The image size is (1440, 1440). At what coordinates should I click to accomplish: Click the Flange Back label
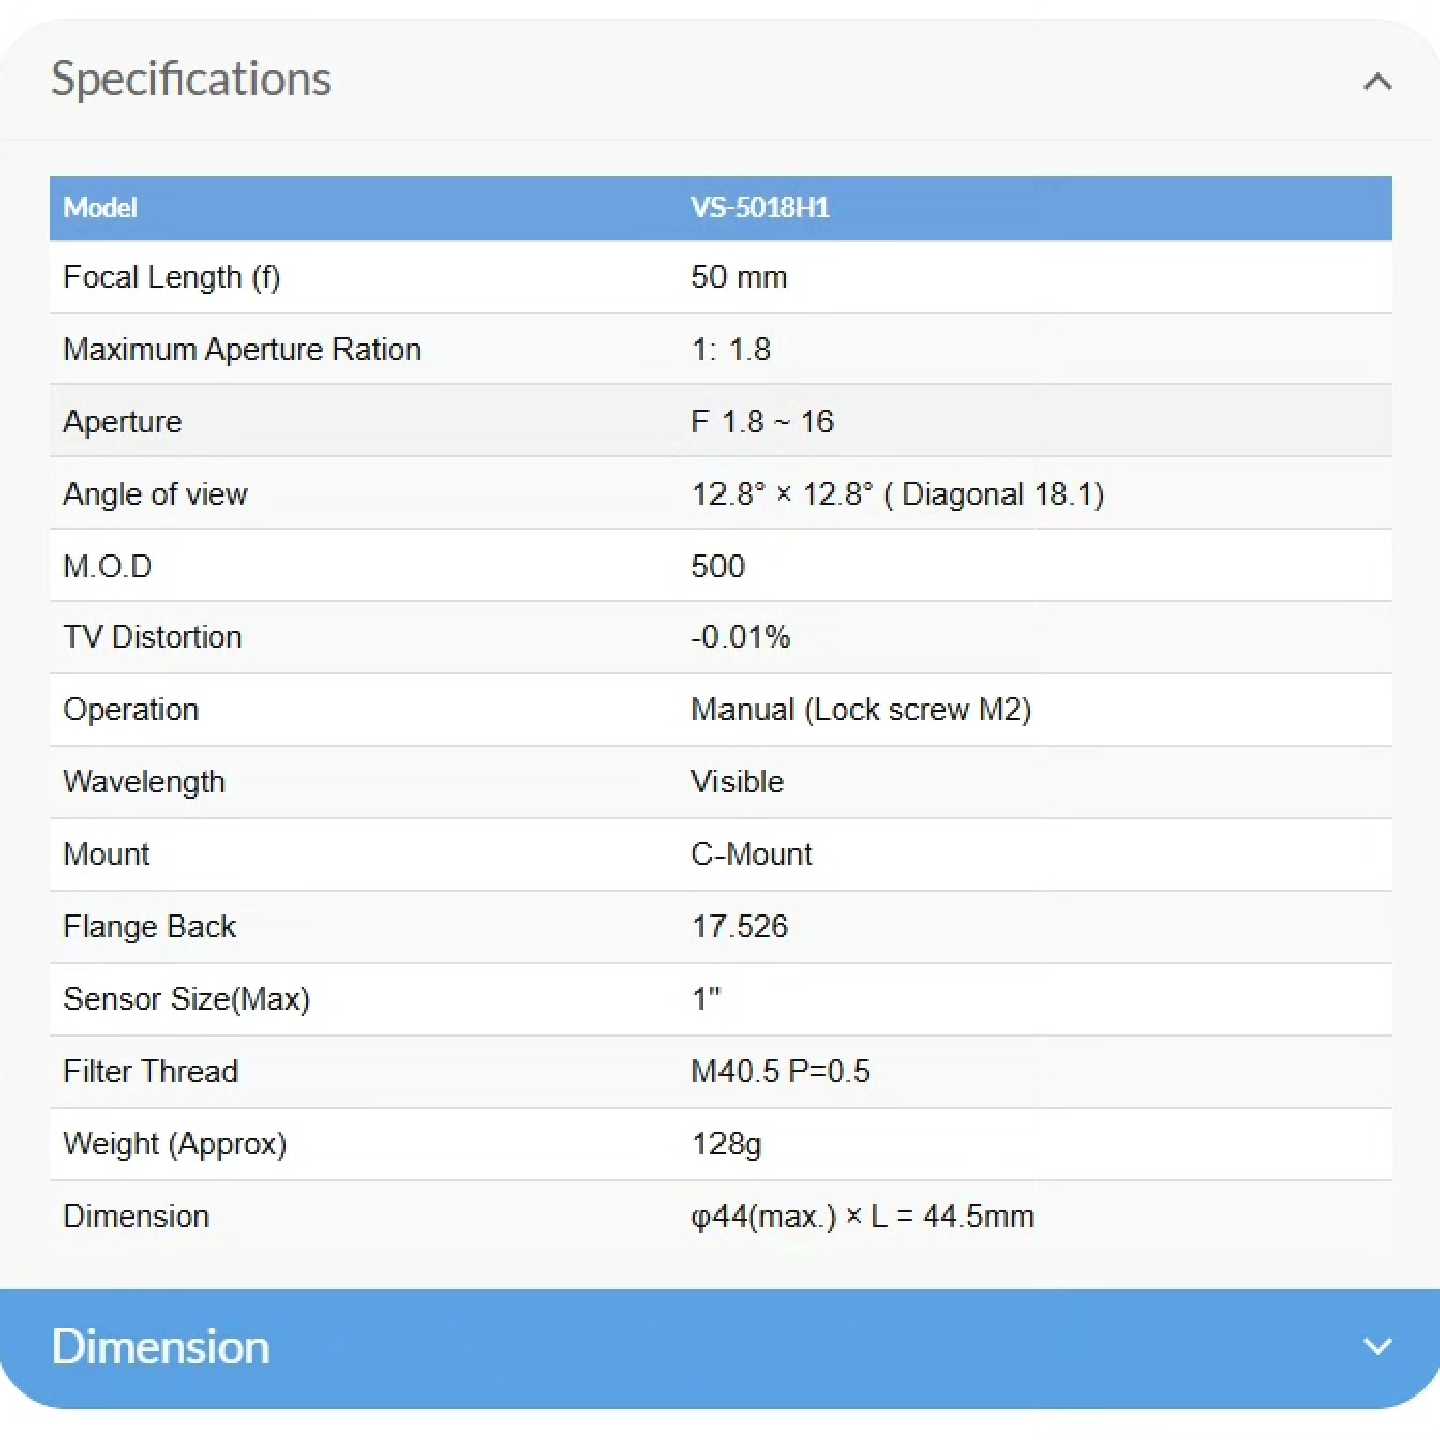tap(150, 927)
